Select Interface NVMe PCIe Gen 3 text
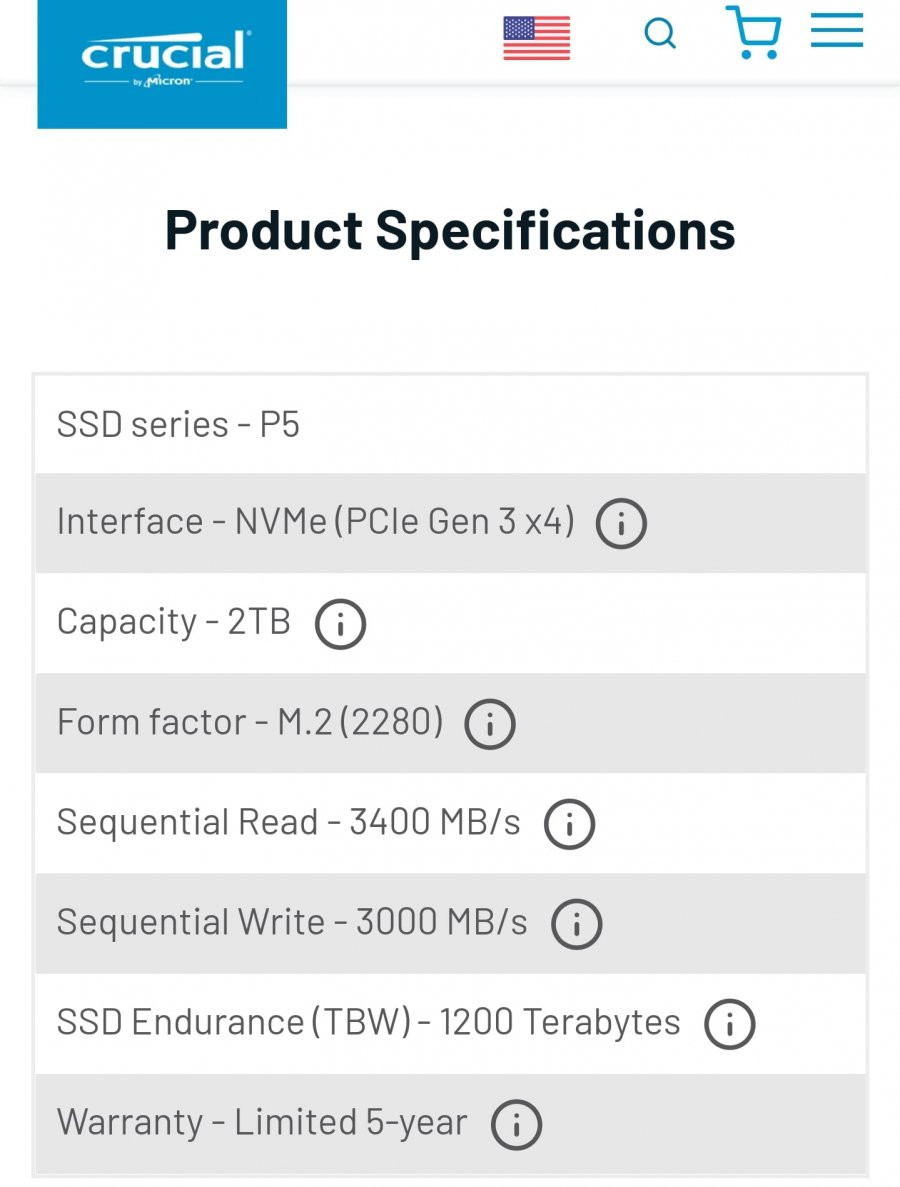900x1187 pixels. click(x=316, y=522)
